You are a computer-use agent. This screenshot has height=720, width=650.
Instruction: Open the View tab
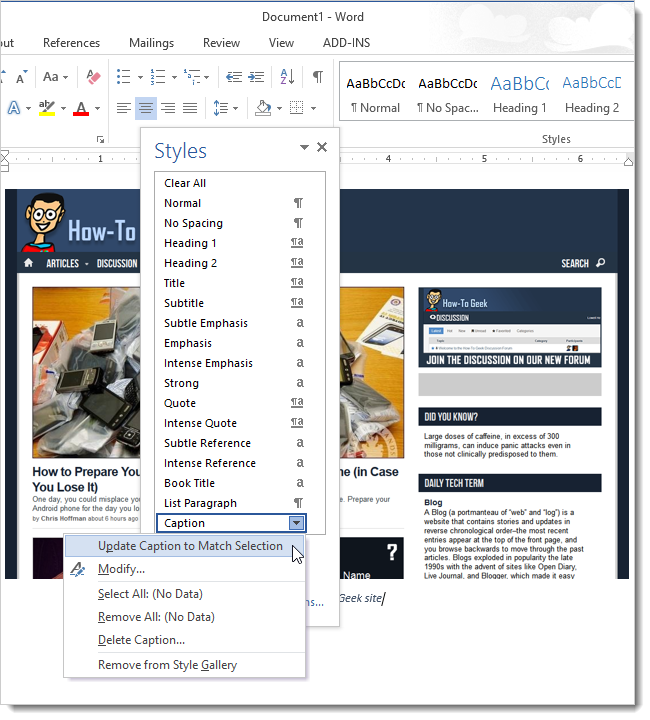click(x=281, y=43)
